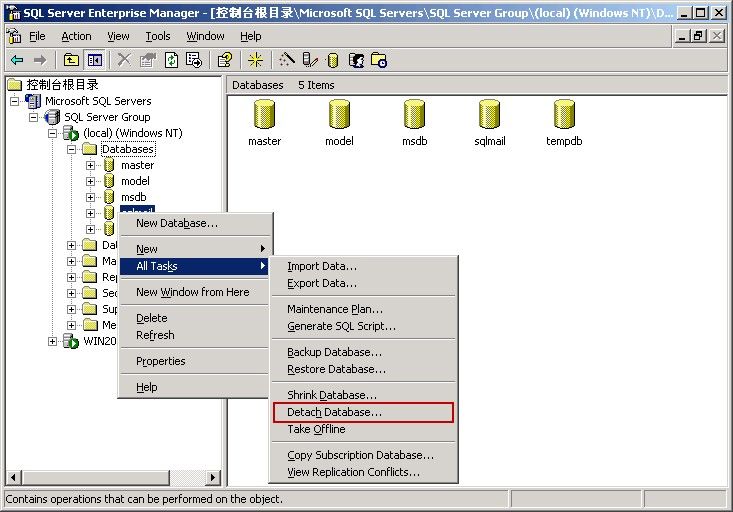Click the Properties toolbar icon
Viewport: 733px width, 512px height.
(x=148, y=60)
